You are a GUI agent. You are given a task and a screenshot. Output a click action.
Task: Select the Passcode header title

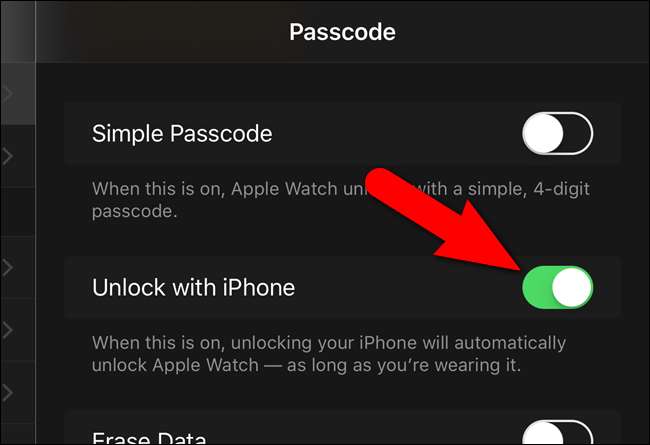click(x=342, y=32)
